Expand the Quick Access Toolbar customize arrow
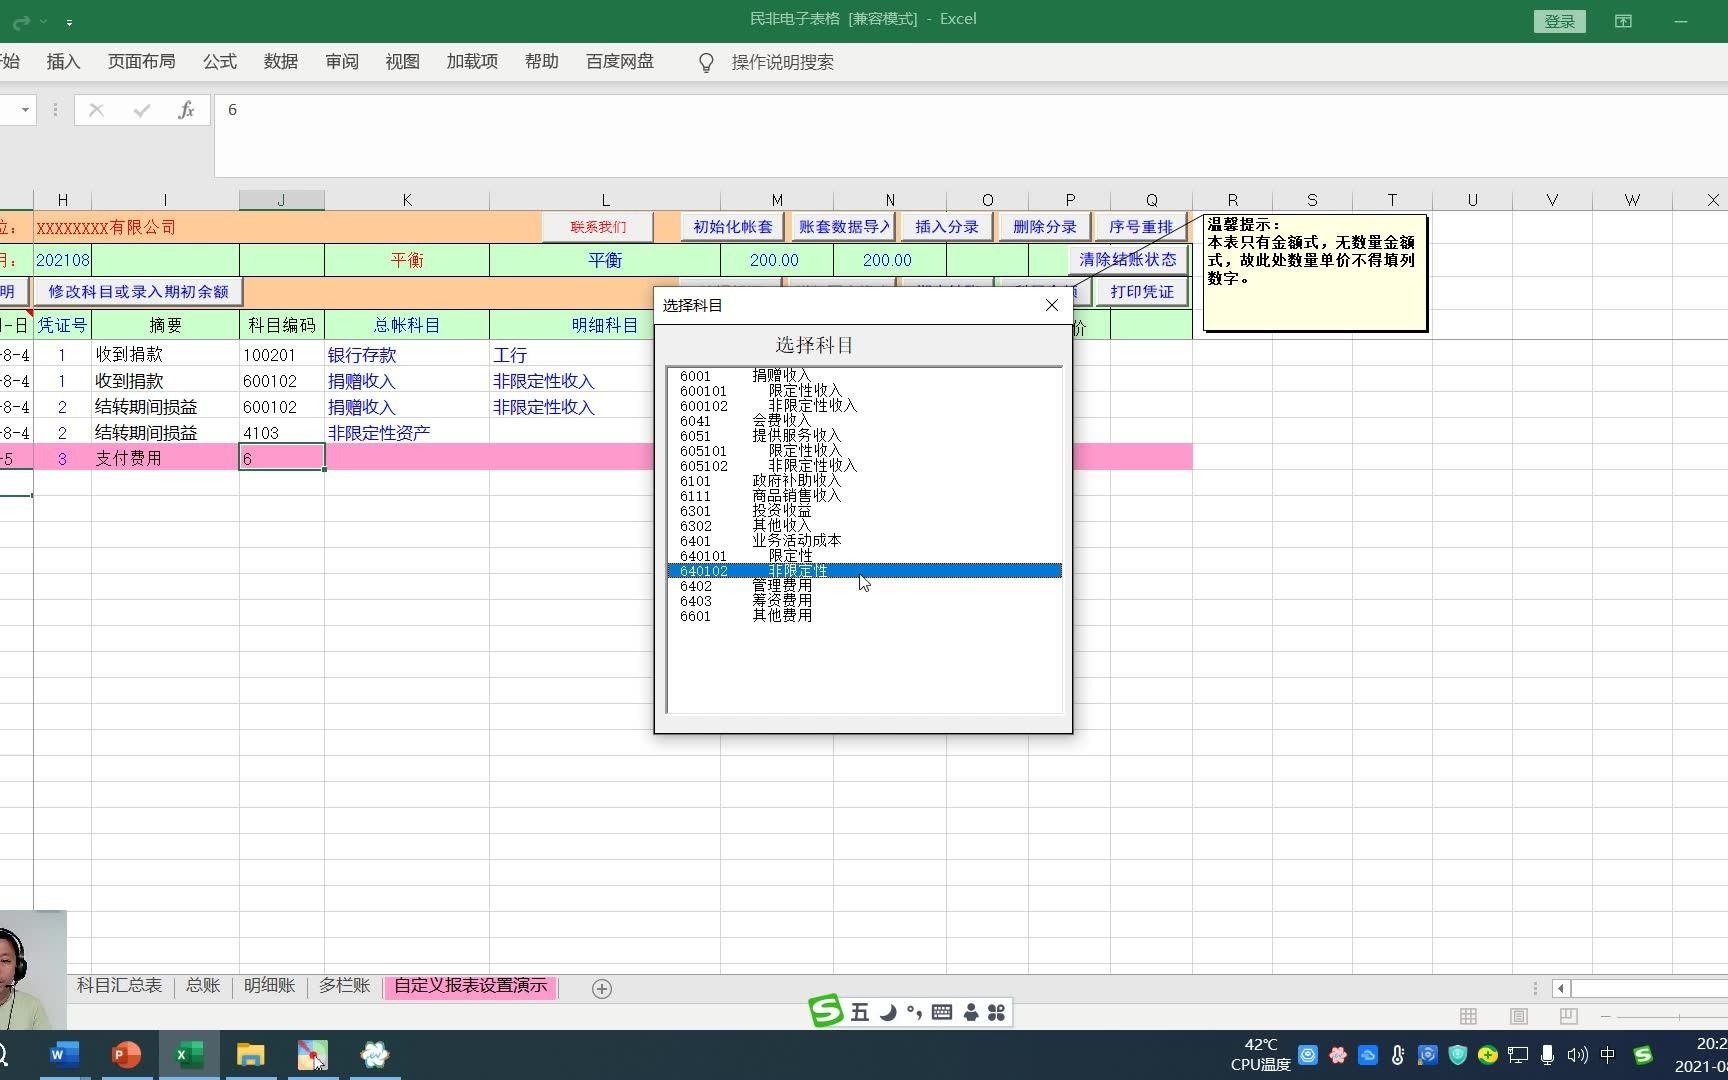This screenshot has width=1728, height=1080. tap(70, 21)
